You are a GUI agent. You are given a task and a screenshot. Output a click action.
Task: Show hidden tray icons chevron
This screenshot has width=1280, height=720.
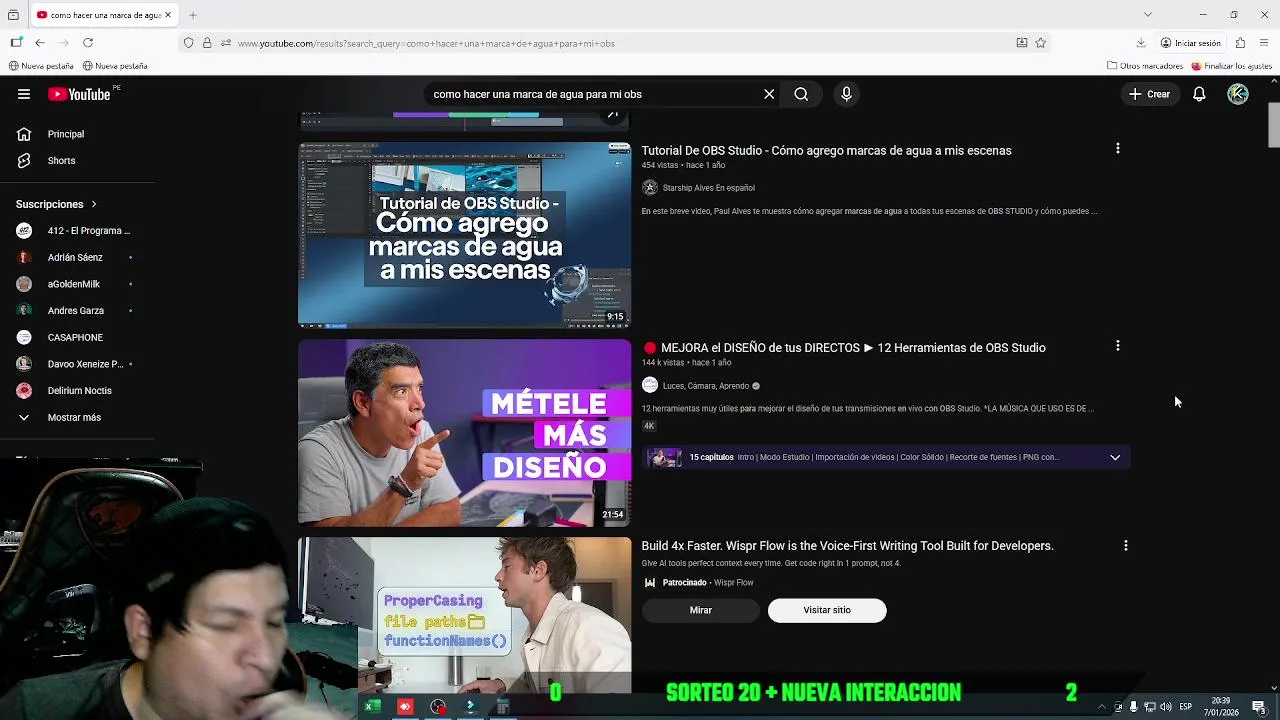pyautogui.click(x=1102, y=707)
